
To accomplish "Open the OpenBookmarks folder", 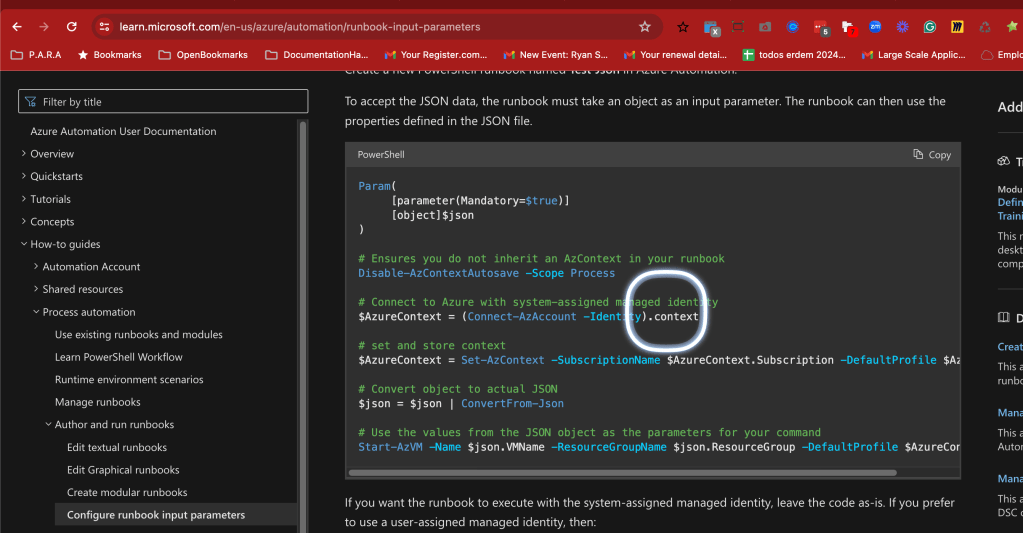I will coord(203,55).
